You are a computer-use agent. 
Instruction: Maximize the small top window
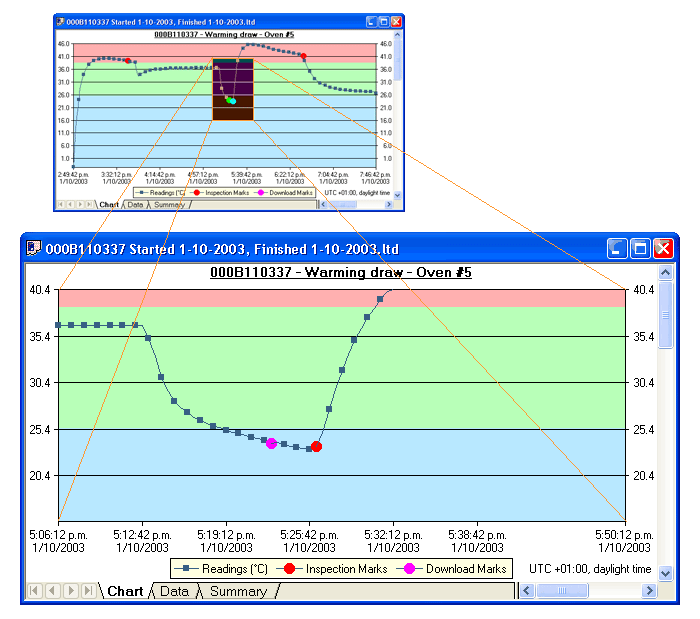coord(383,21)
